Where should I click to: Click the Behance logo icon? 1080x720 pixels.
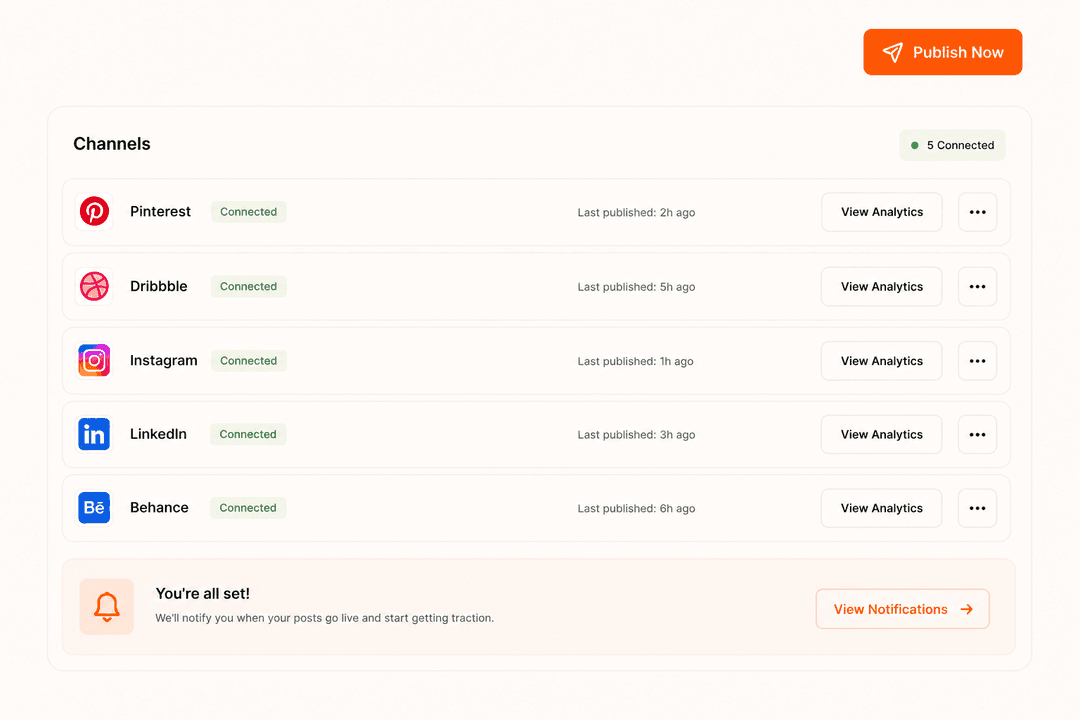coord(94,508)
